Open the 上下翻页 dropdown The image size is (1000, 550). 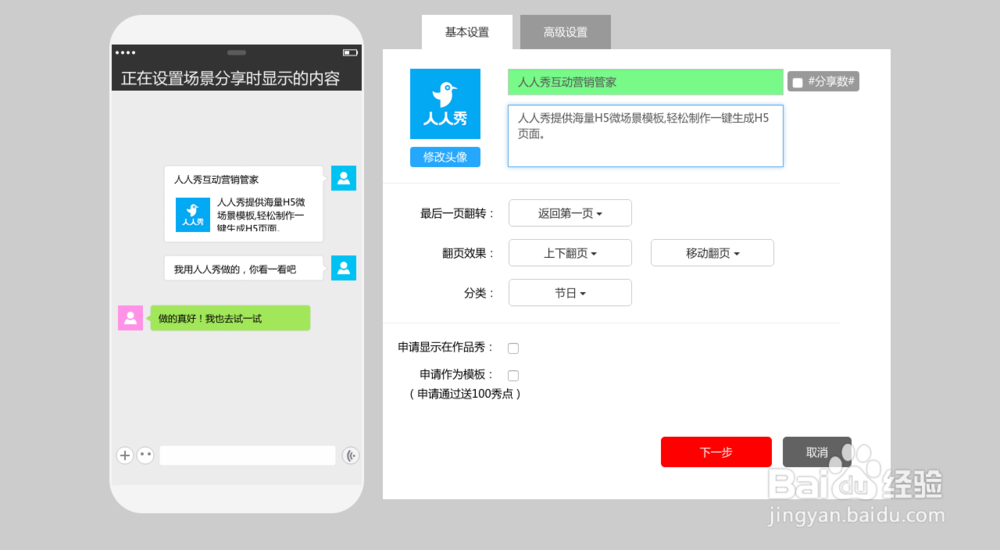click(570, 253)
